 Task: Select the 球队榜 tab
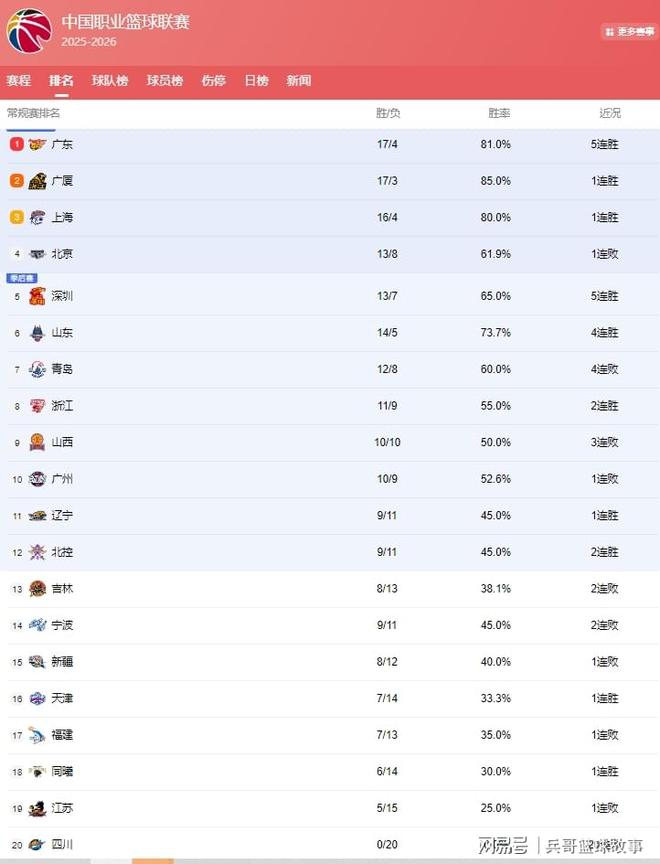[x=110, y=81]
